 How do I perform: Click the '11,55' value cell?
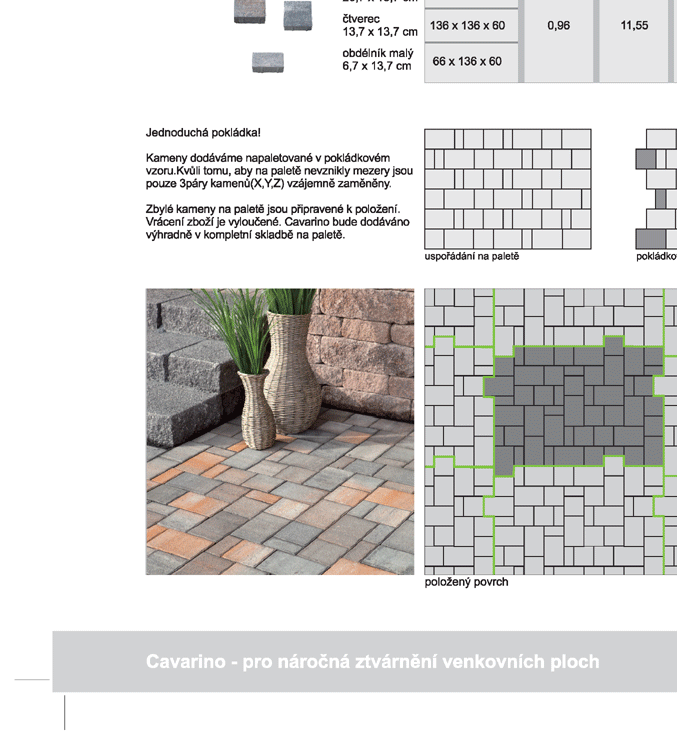pyautogui.click(x=634, y=26)
